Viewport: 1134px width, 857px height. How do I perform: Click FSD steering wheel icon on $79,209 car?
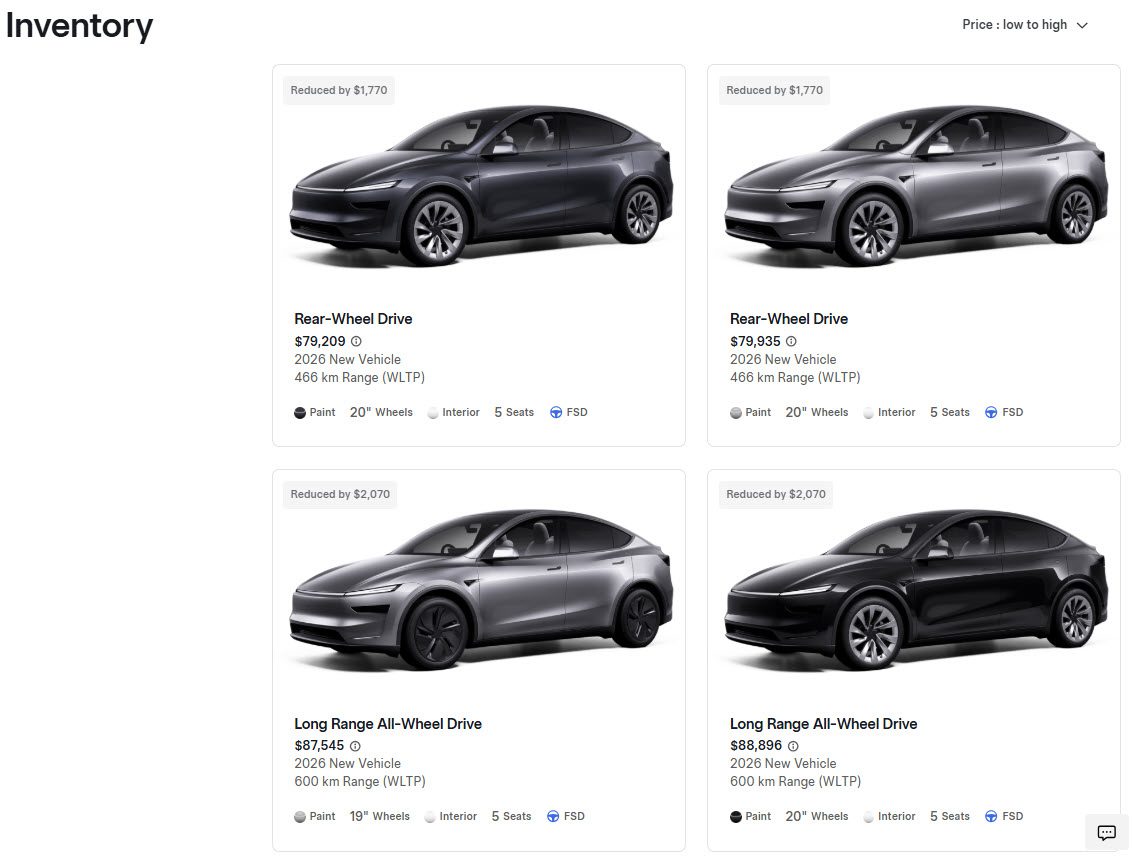556,412
